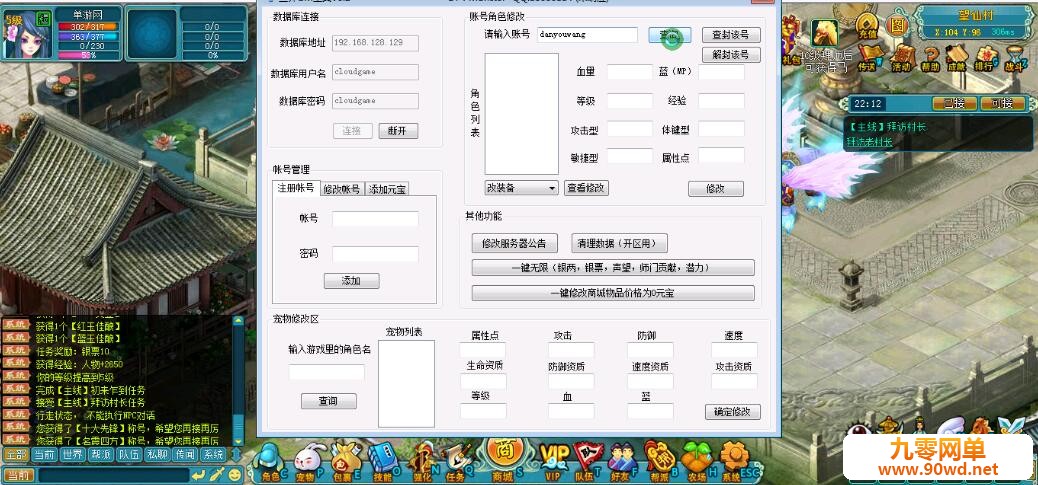Follow the 拜访老村长 quest link
This screenshot has height=485, width=1038.
[869, 142]
